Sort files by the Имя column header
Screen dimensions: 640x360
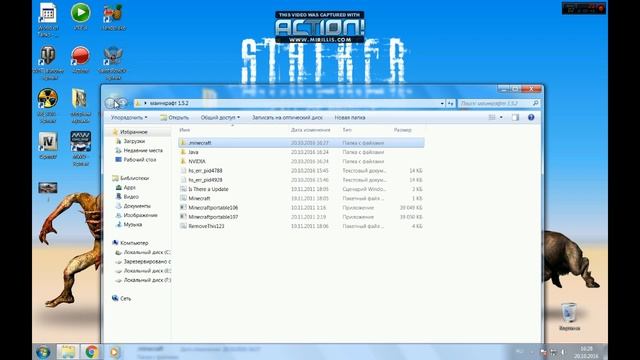pos(184,130)
